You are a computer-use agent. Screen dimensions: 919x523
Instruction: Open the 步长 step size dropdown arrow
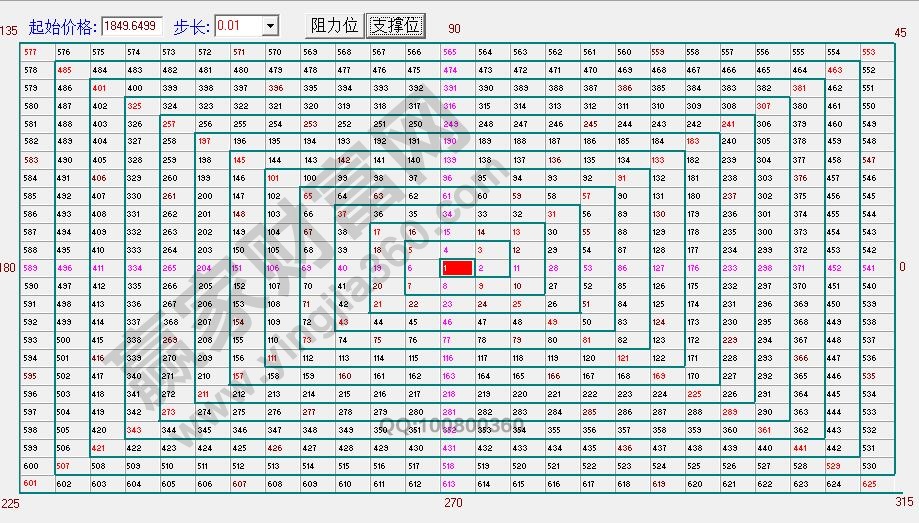tap(270, 25)
